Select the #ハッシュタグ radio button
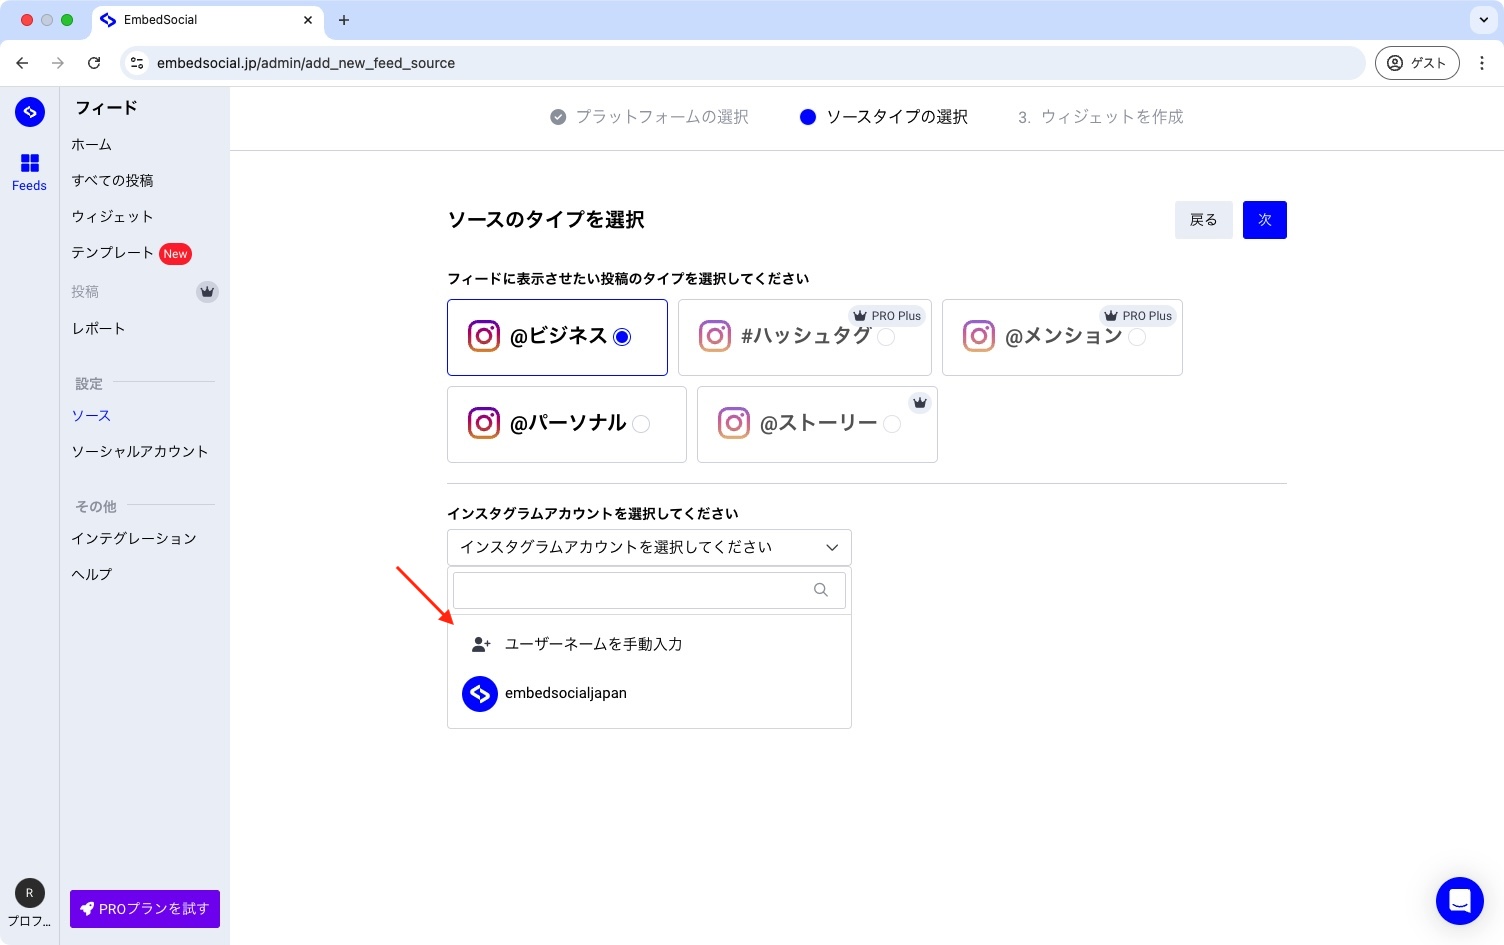Viewport: 1504px width, 945px height. pos(886,337)
